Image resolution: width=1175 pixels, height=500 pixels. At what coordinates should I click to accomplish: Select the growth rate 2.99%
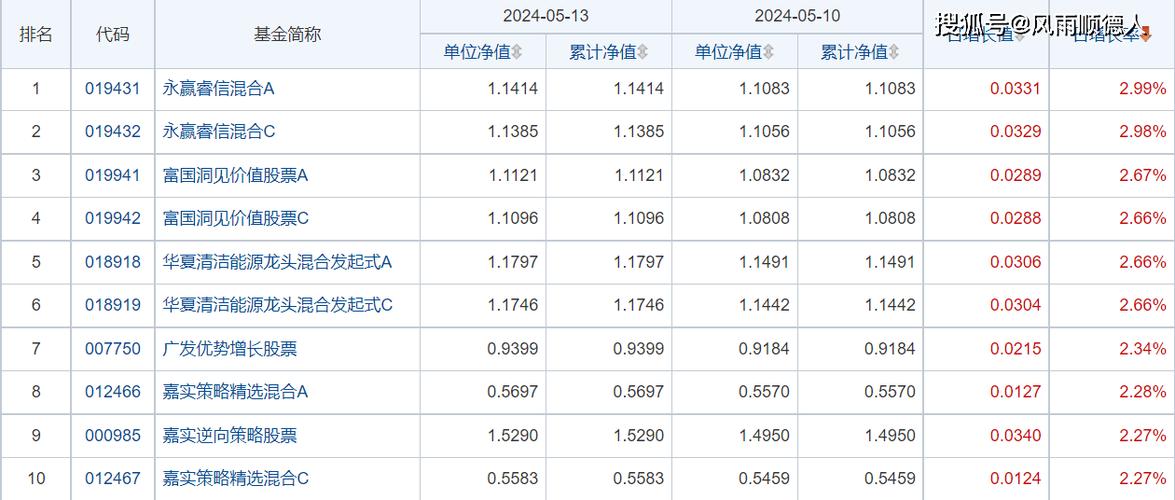click(1143, 88)
